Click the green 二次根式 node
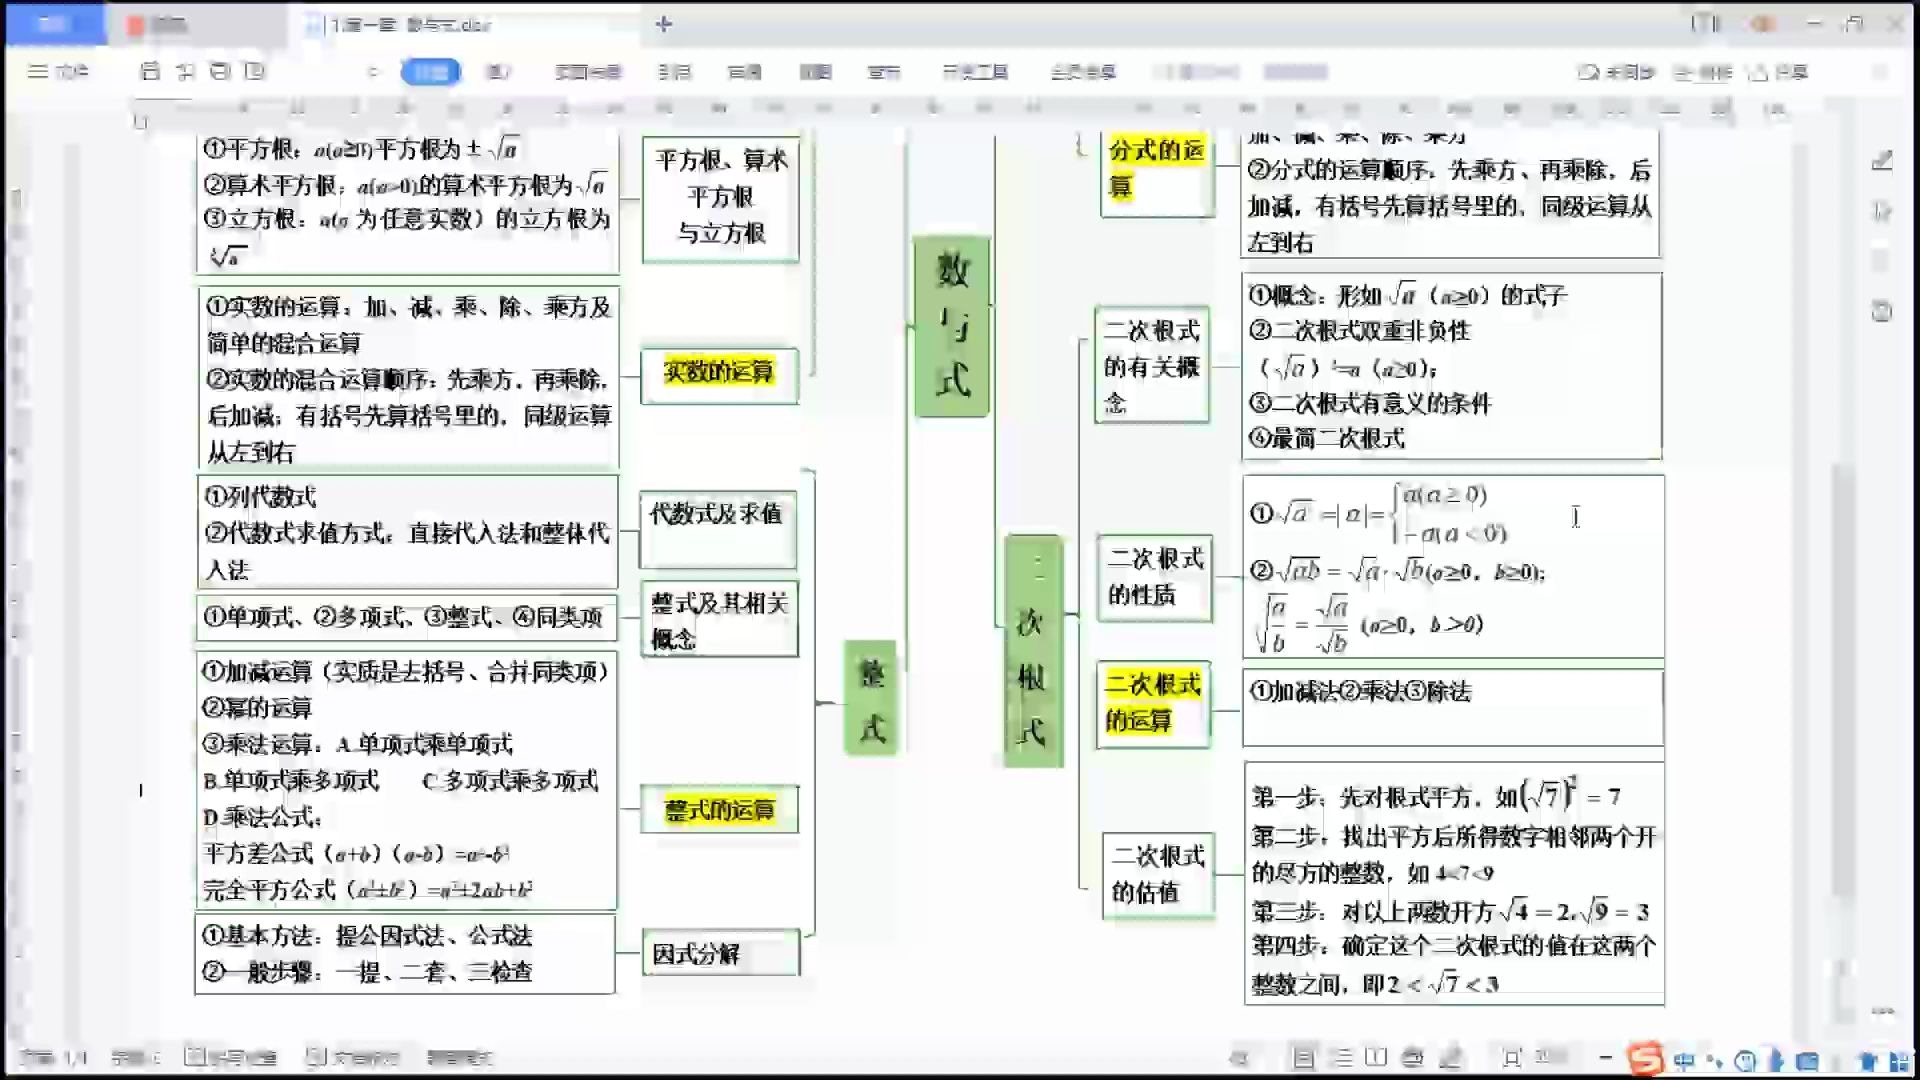The width and height of the screenshot is (1920, 1080). tap(1033, 651)
